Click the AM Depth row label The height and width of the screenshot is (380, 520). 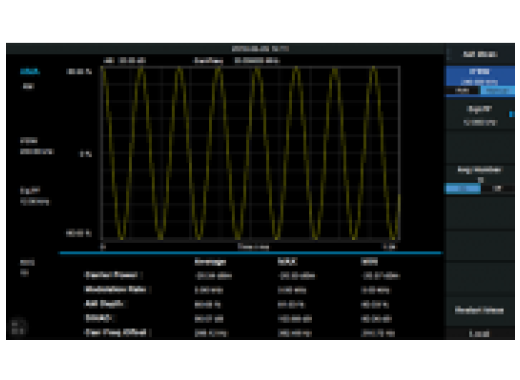click(104, 304)
